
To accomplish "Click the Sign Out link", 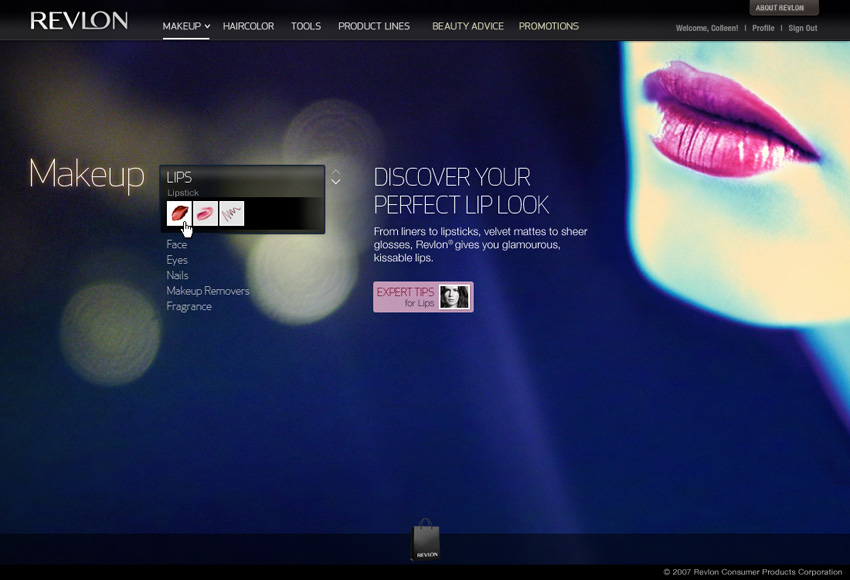I will (x=803, y=28).
